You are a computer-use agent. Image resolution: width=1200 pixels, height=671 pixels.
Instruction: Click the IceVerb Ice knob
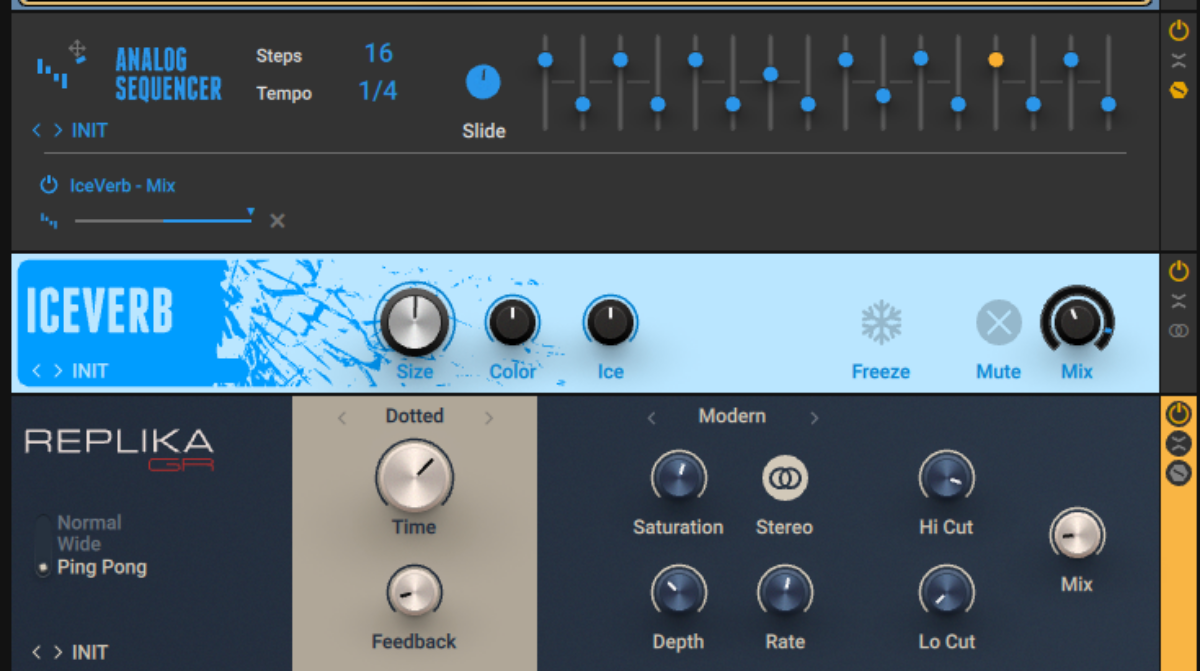[610, 323]
